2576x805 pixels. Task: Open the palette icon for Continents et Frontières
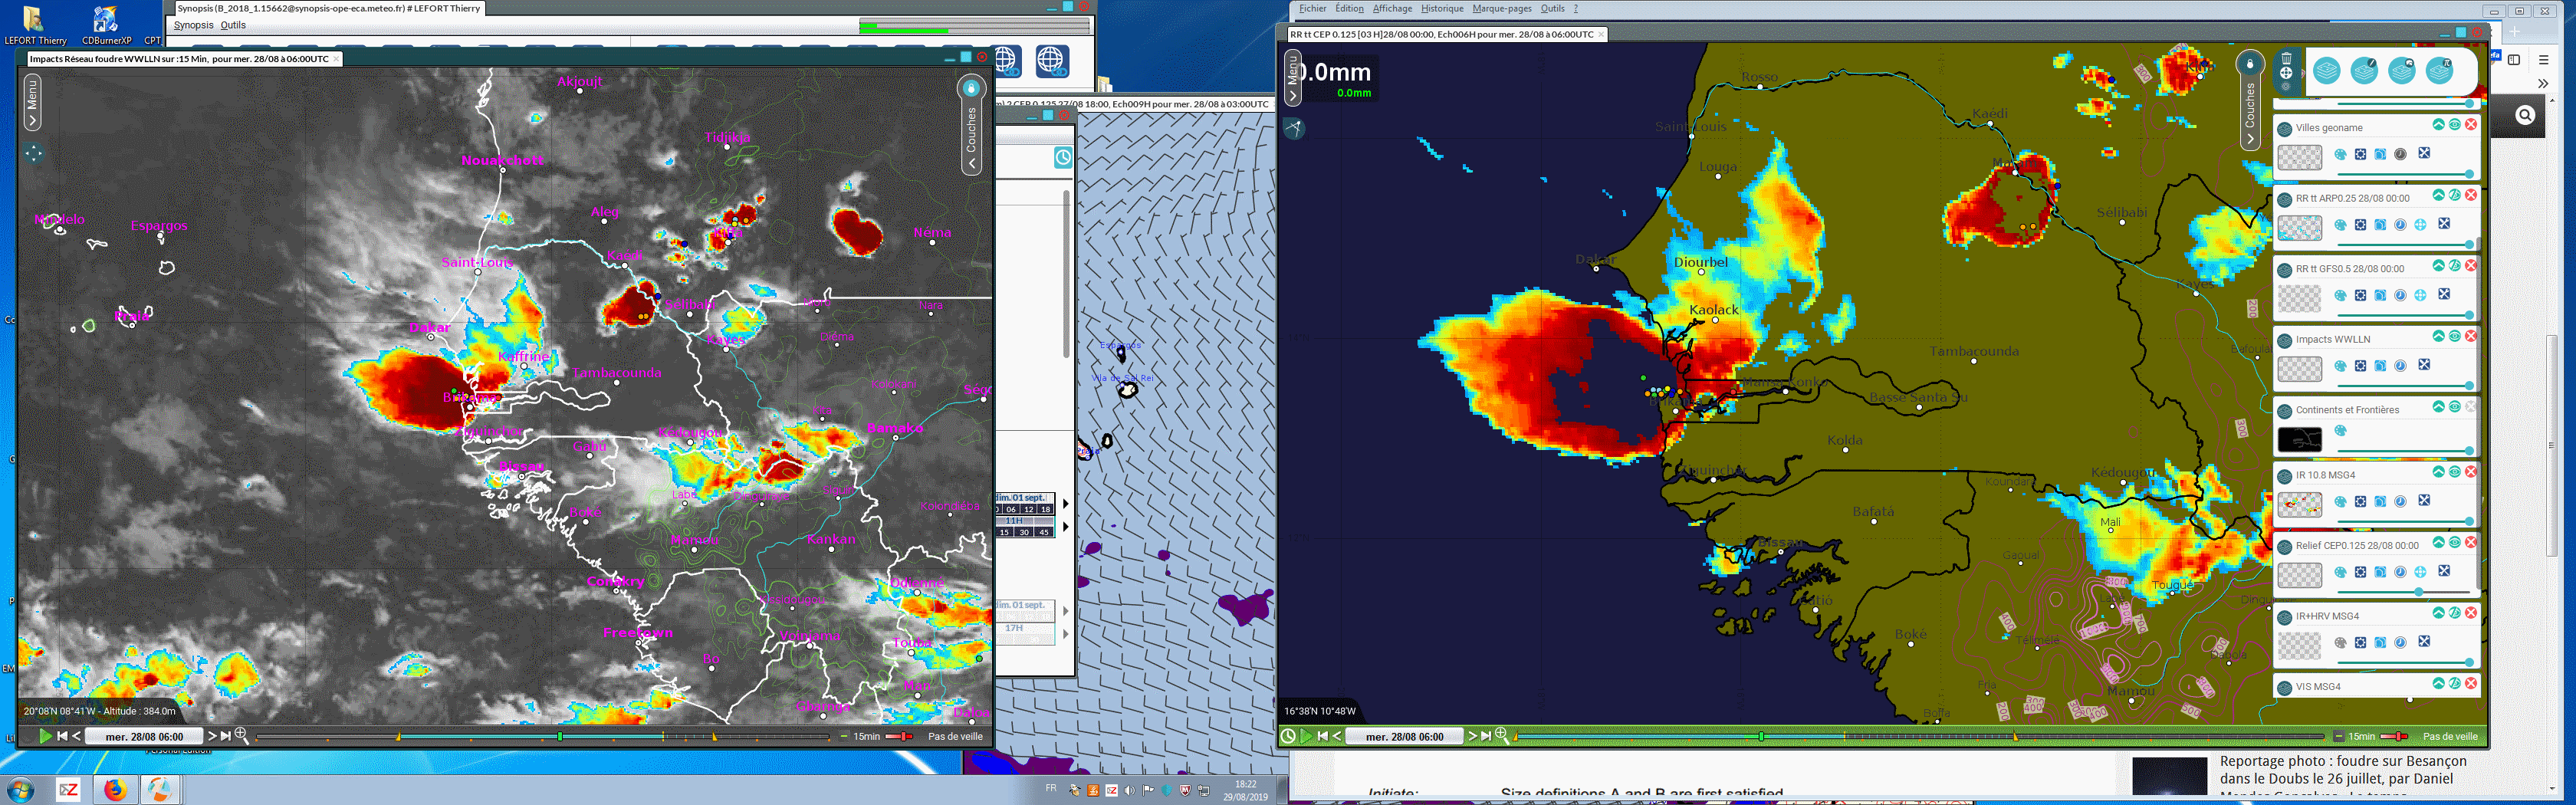(2341, 431)
